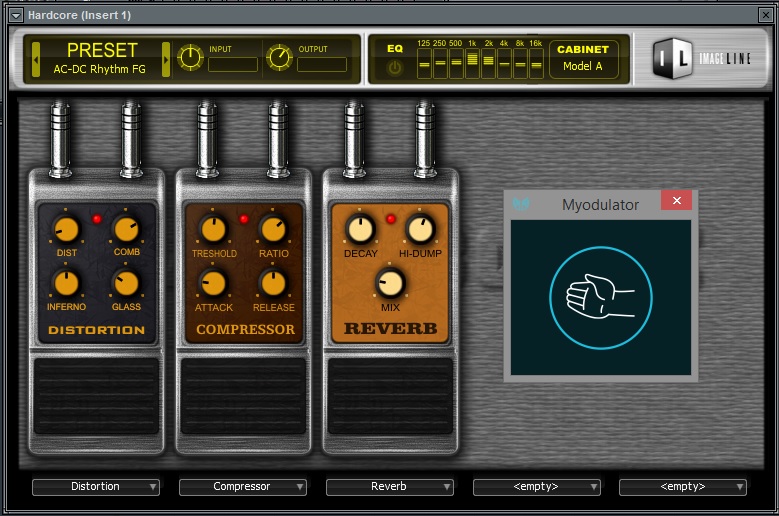Close the Hardcore plugin window
The width and height of the screenshot is (779, 516).
coord(766,15)
